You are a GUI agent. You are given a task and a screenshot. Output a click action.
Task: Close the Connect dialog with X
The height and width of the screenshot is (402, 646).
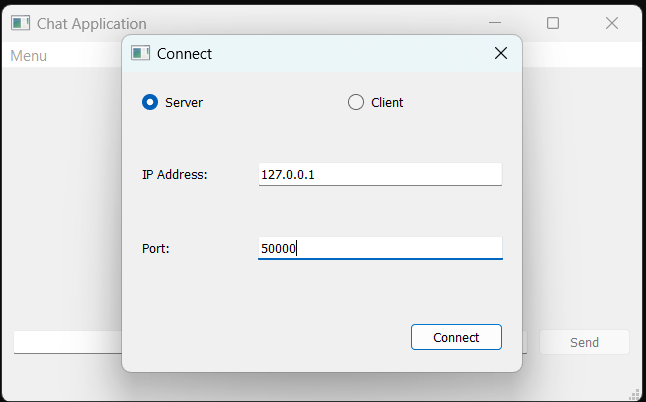[501, 53]
